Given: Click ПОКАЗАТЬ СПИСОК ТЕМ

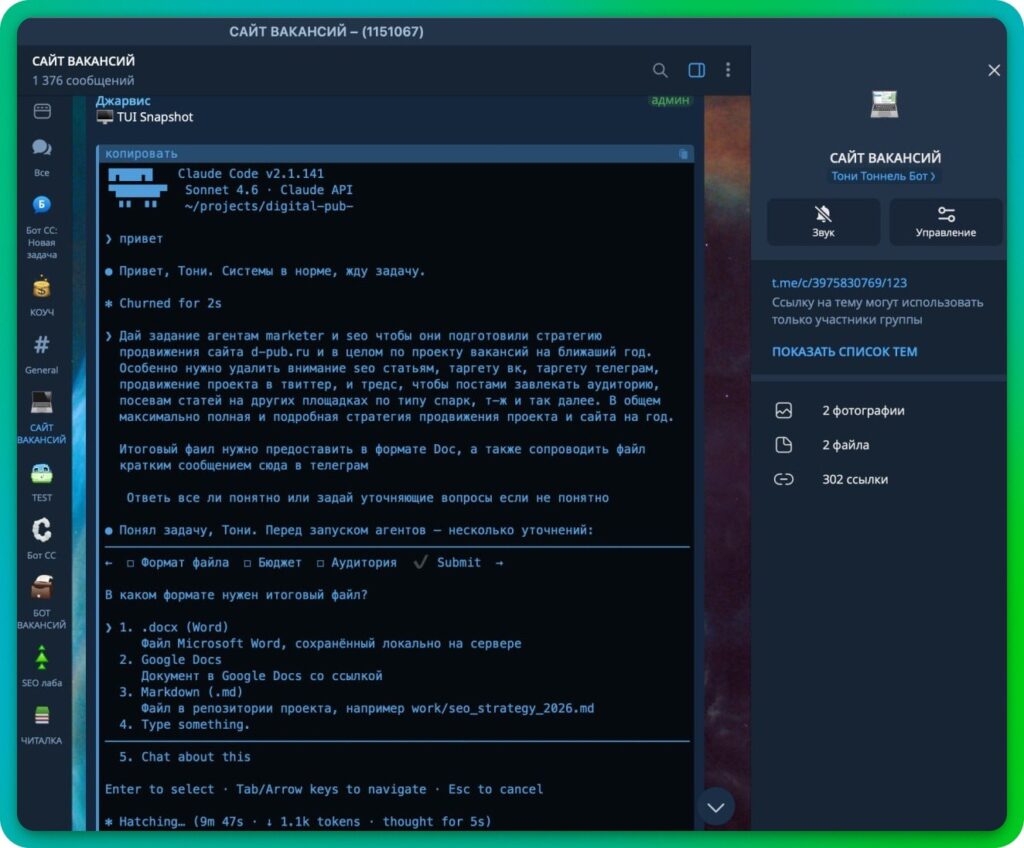Looking at the screenshot, I should click(x=844, y=351).
